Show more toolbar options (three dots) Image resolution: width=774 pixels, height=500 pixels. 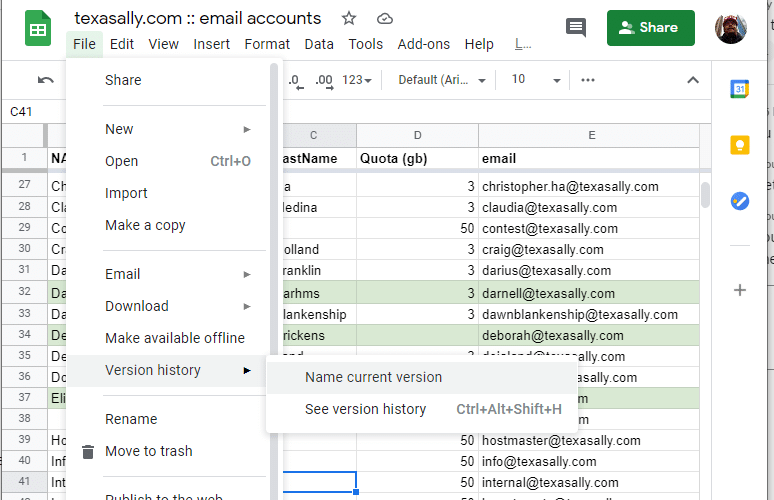(x=588, y=80)
